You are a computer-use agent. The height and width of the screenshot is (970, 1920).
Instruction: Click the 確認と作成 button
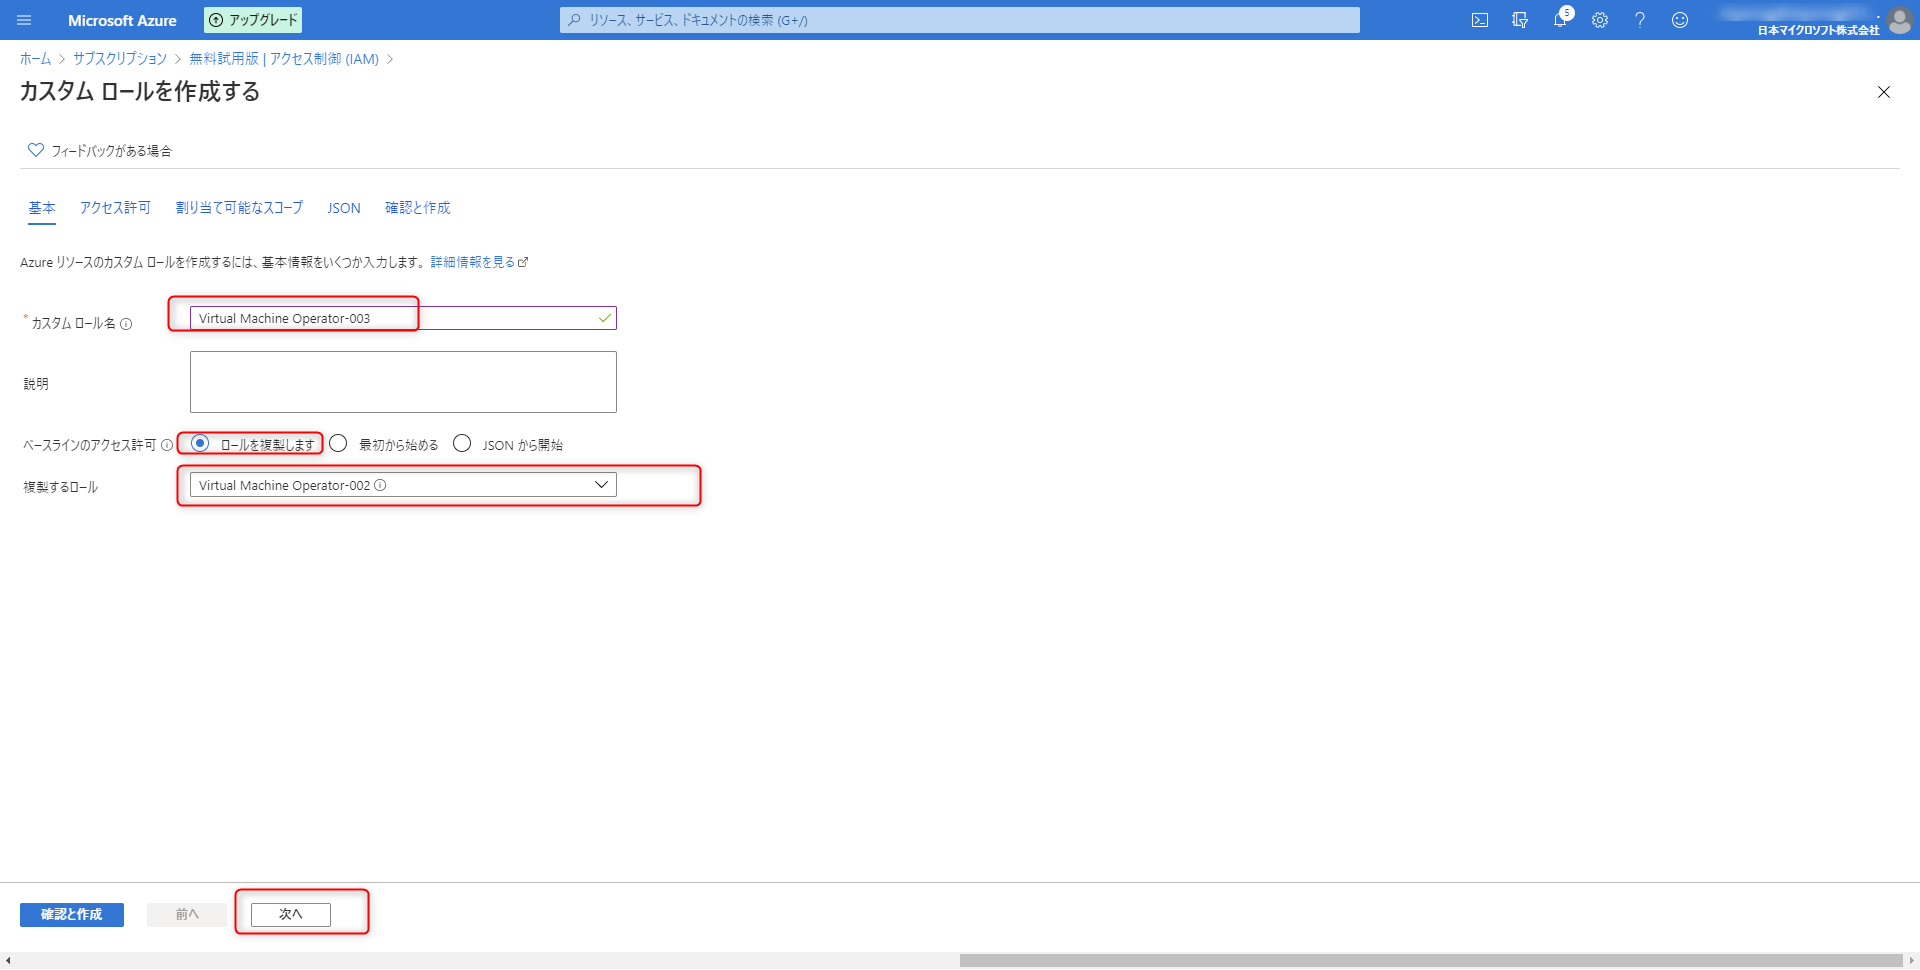(72, 914)
